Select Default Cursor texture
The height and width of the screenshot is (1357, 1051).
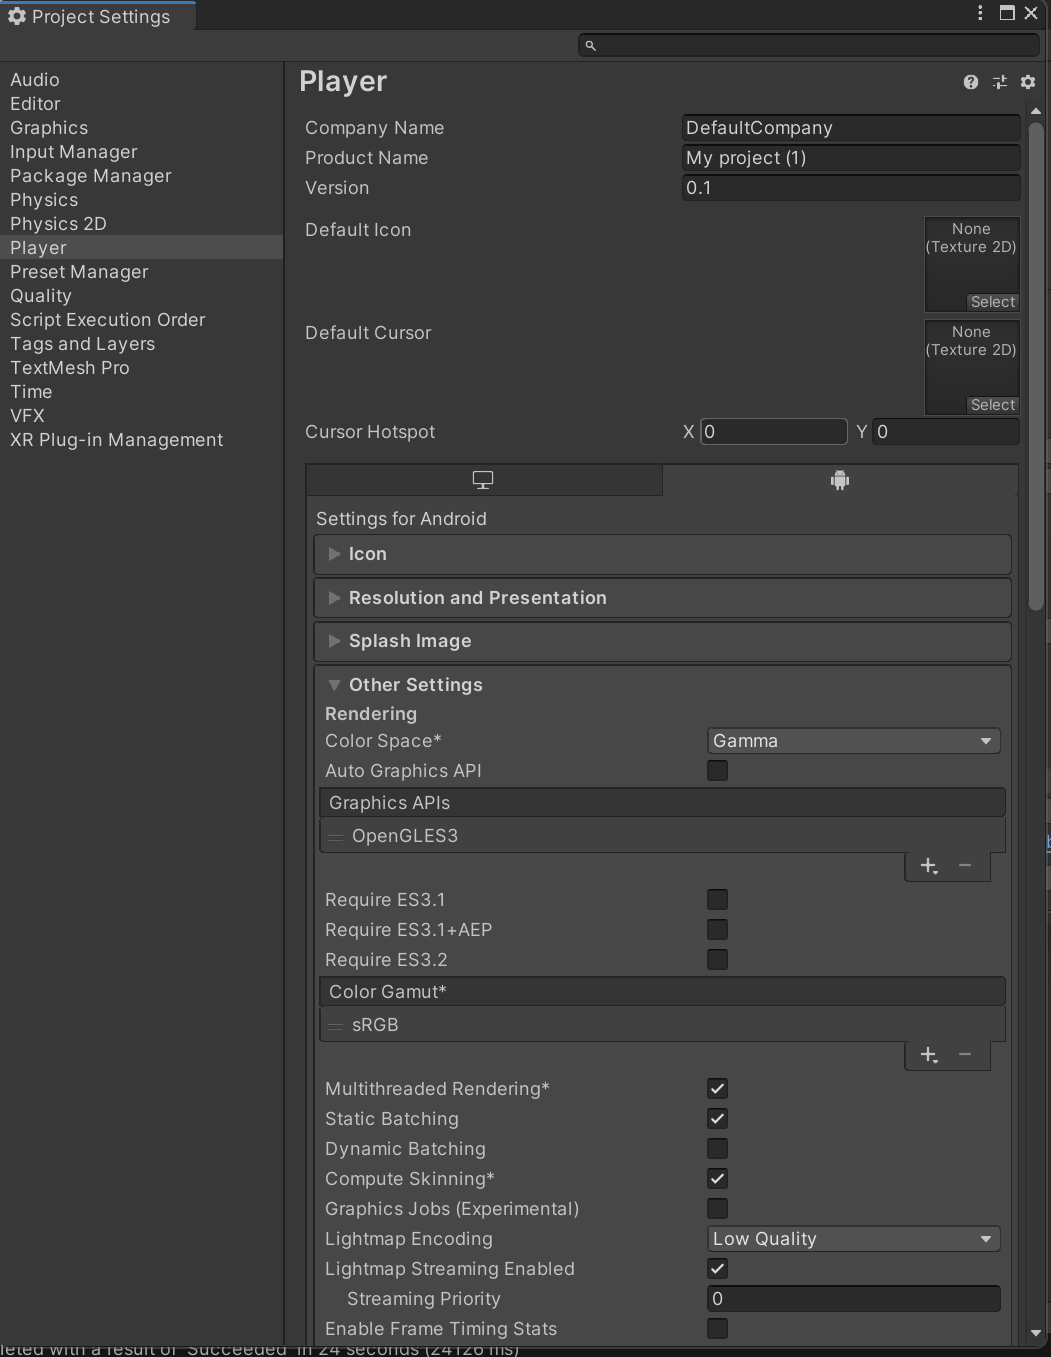click(x=992, y=405)
